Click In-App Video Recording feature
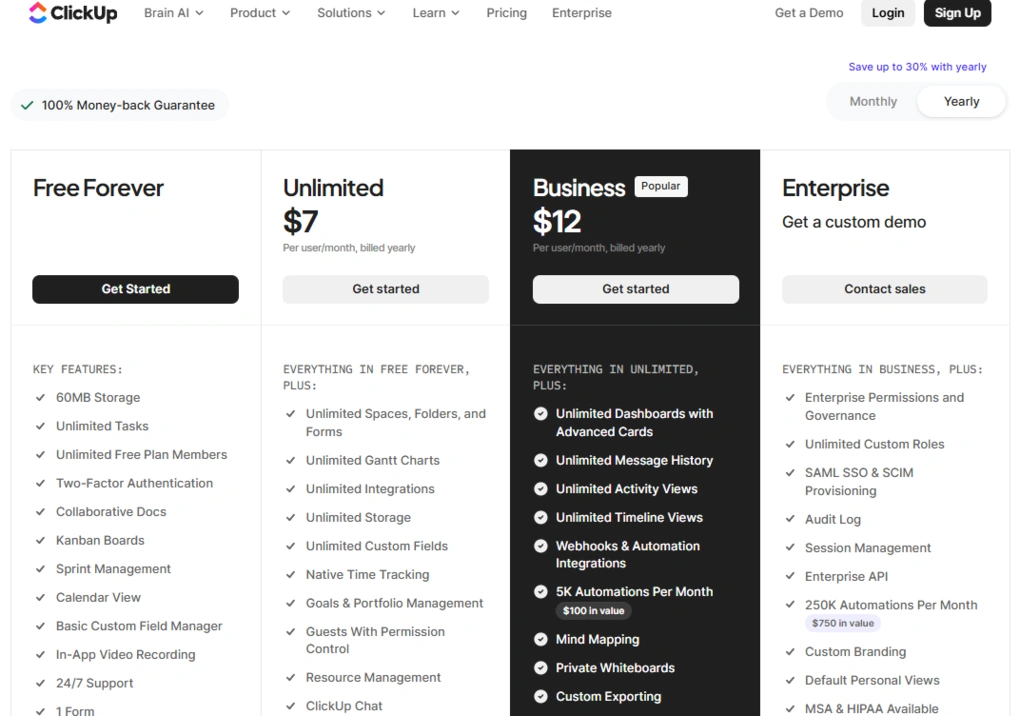 click(126, 655)
